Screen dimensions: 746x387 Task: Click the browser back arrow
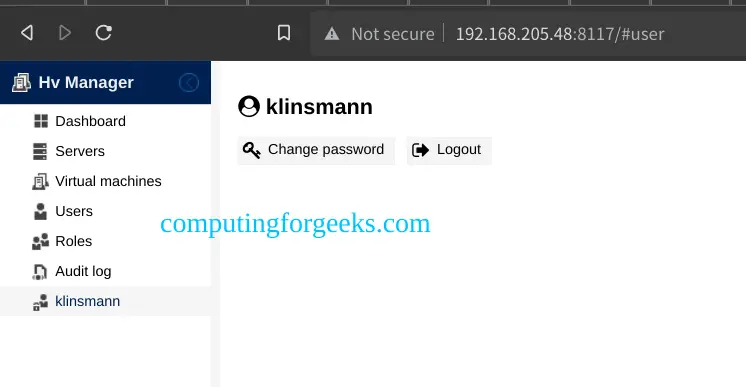27,33
